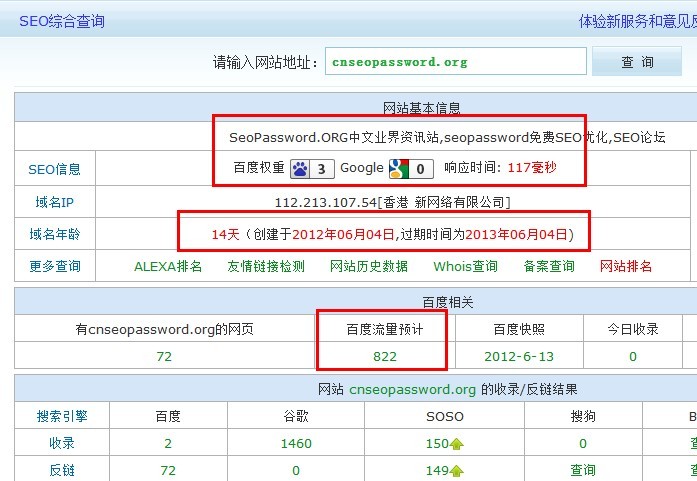Open the 网站历史数据 link
This screenshot has width=697, height=481.
click(369, 266)
